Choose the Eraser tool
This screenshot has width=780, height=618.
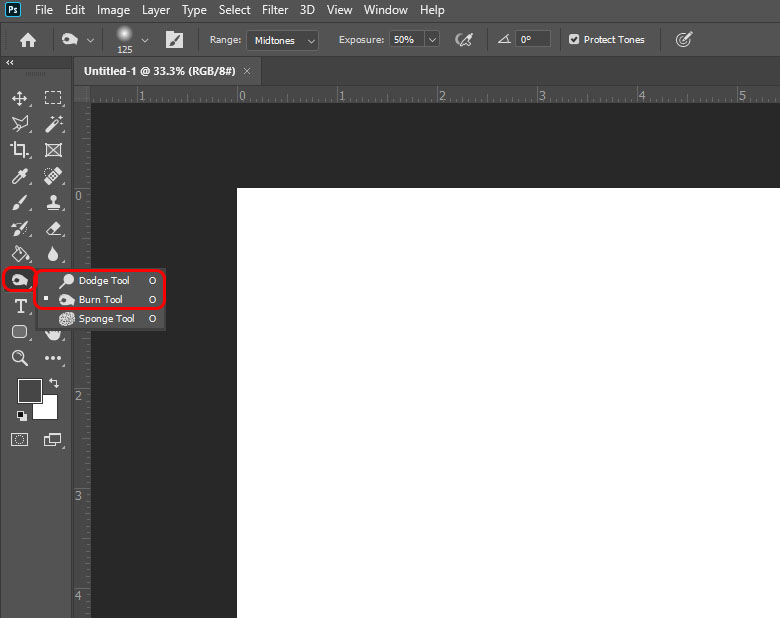click(53, 228)
